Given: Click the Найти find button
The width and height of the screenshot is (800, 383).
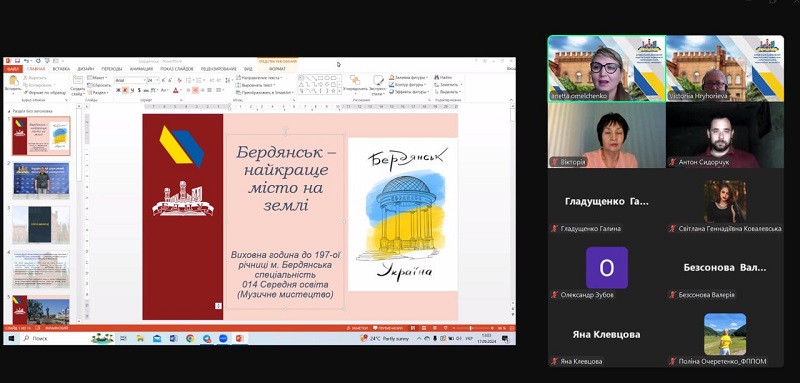Looking at the screenshot, I should (443, 78).
